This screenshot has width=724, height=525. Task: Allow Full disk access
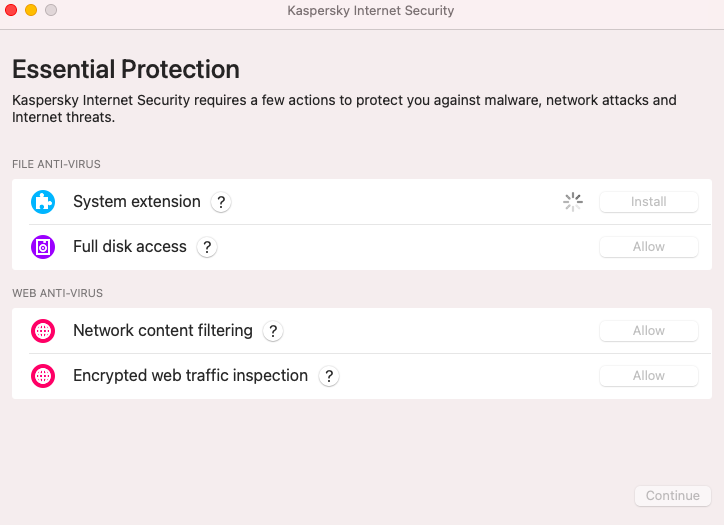coord(648,247)
